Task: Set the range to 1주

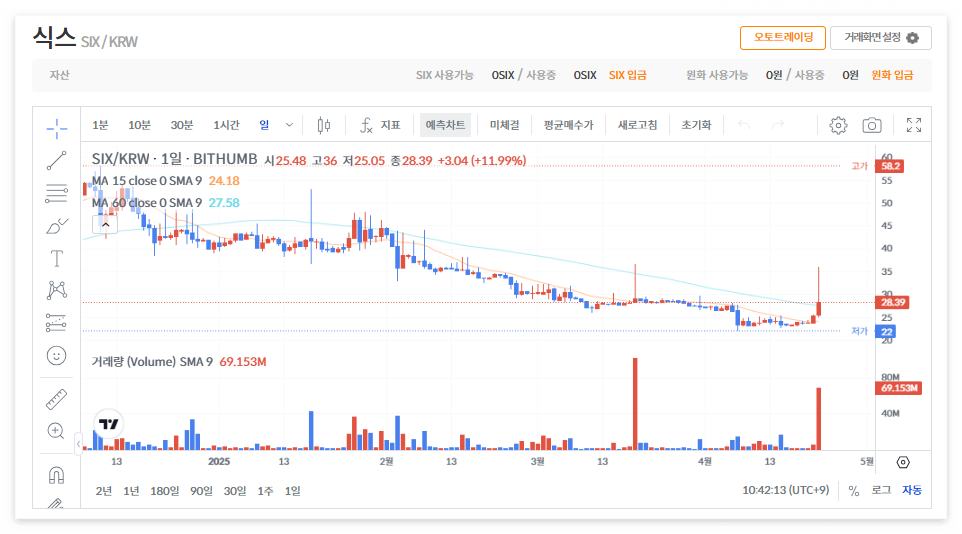Action: coord(265,491)
